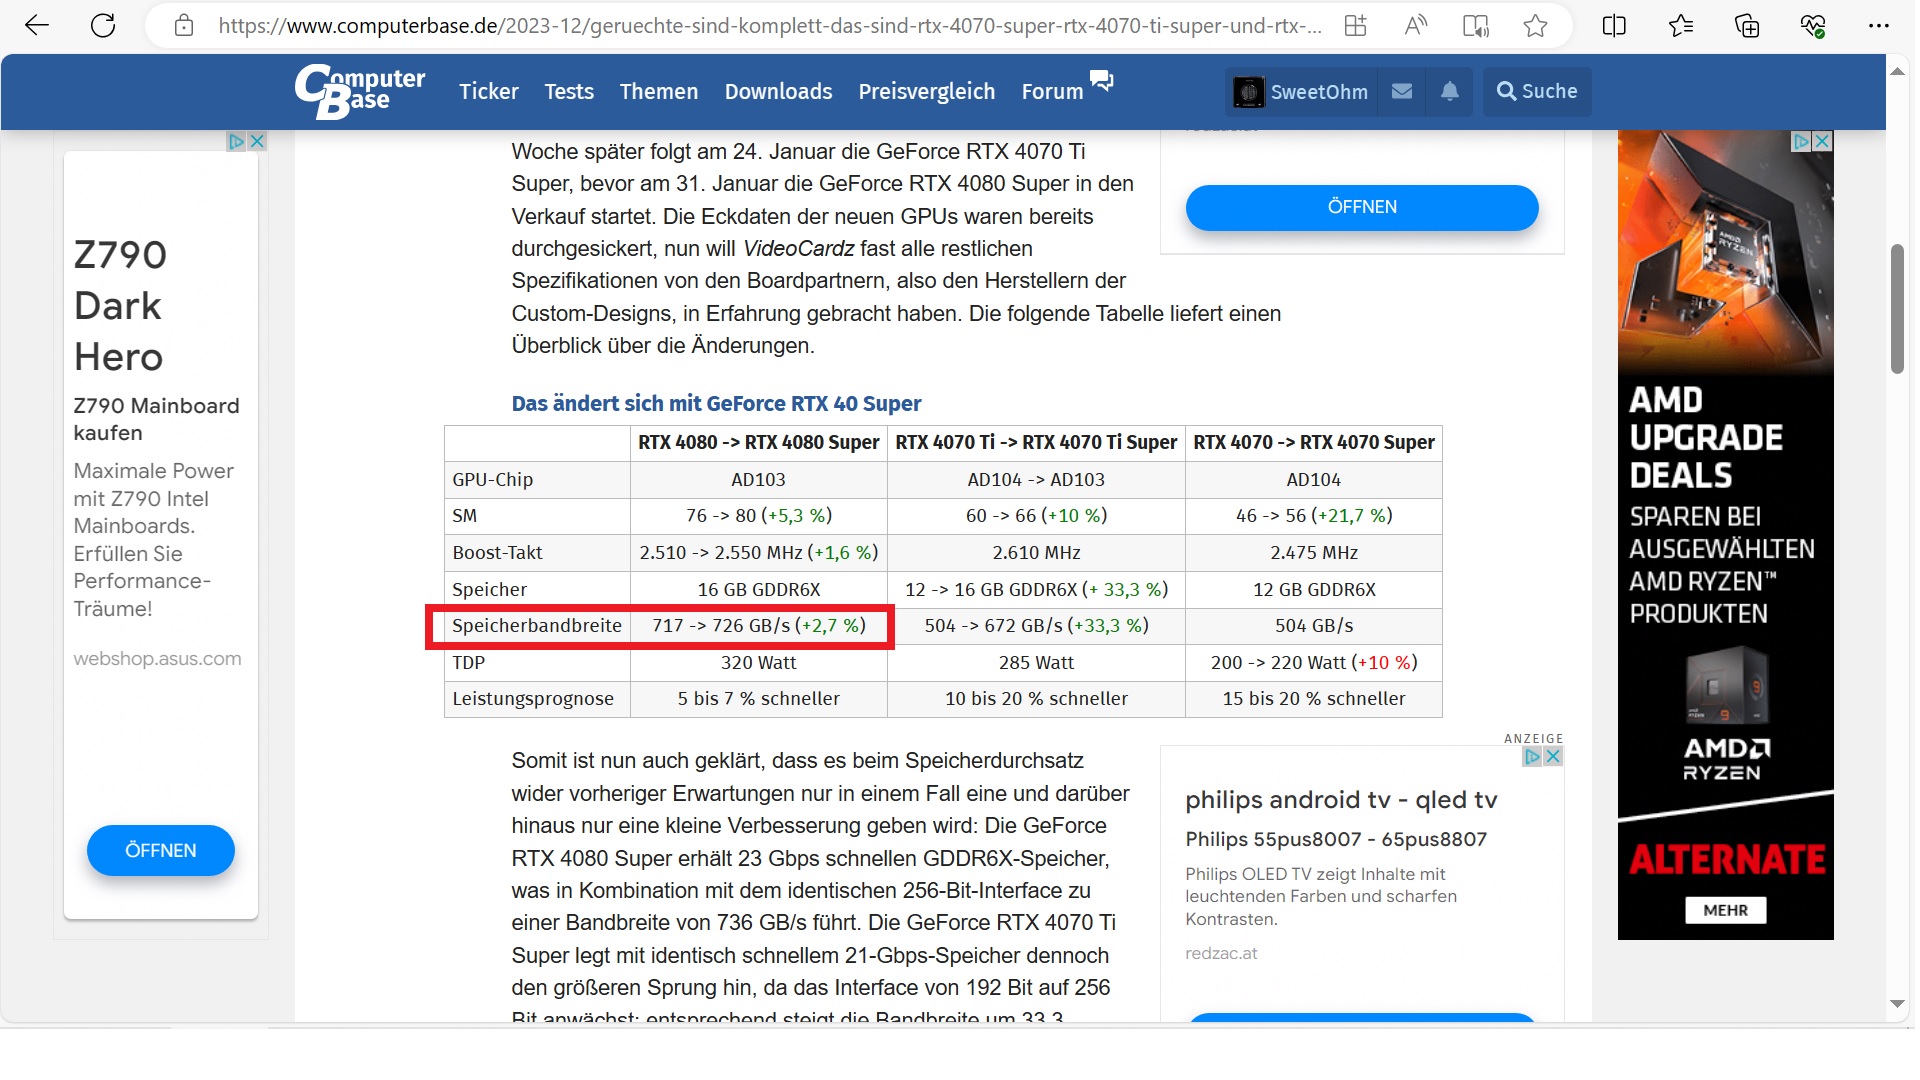The image size is (1920, 1080).
Task: Click the address bar URL
Action: click(770, 26)
